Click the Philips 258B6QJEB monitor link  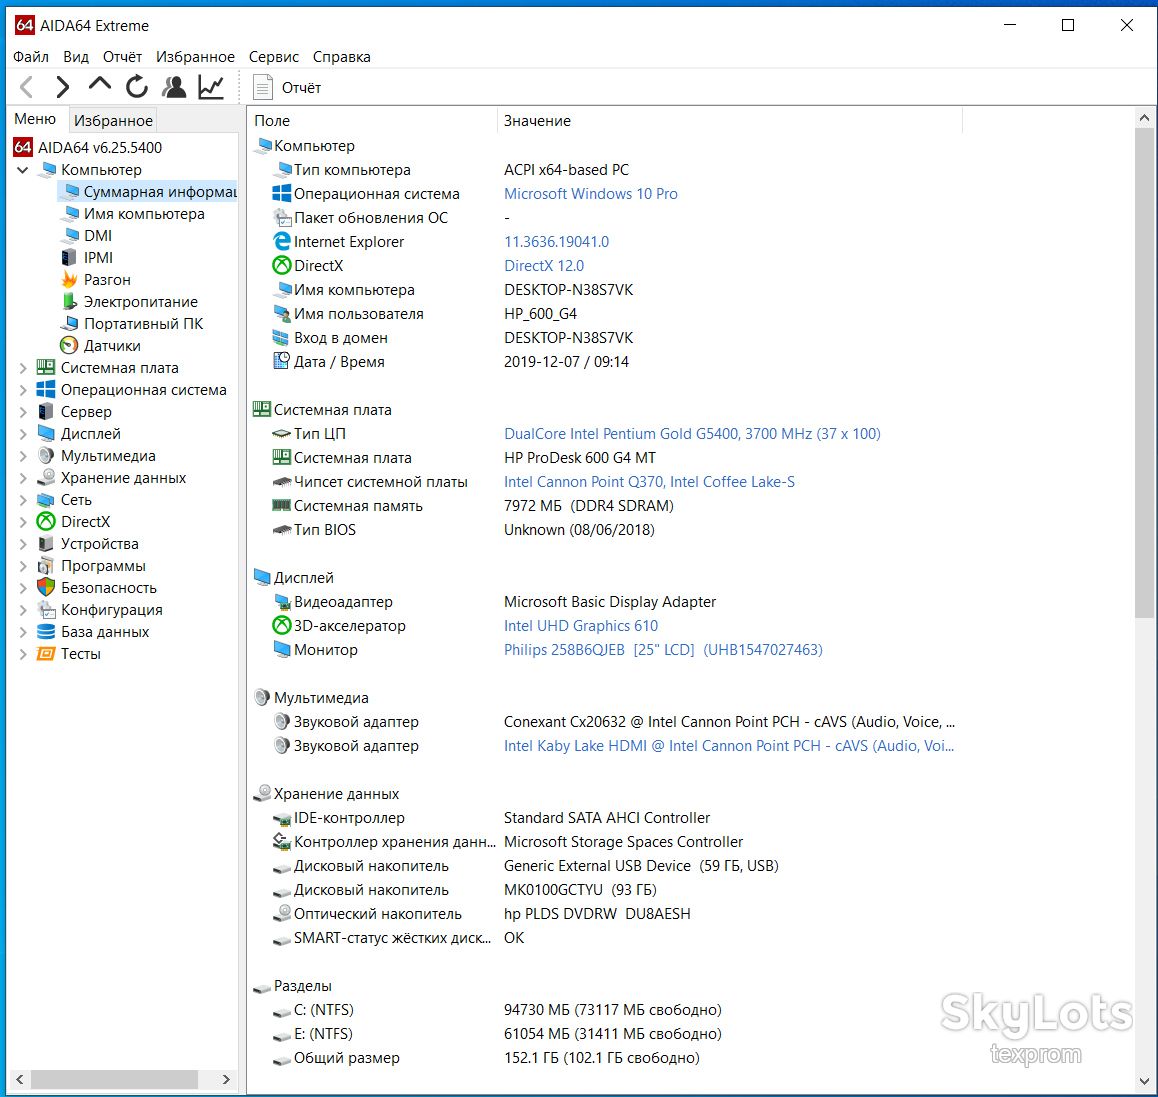663,650
